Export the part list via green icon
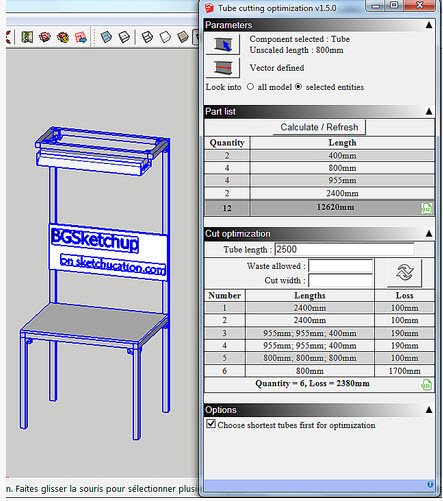443x501 pixels. (427, 208)
